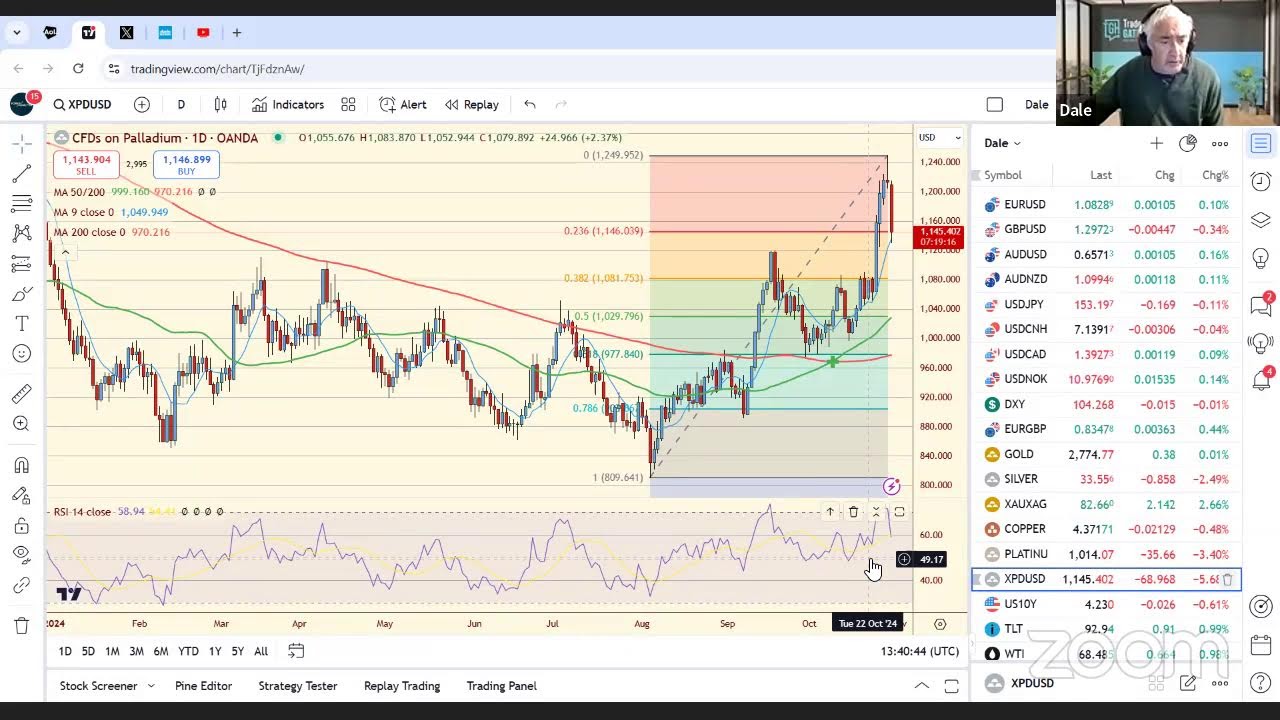This screenshot has height=720, width=1280.
Task: Open the patterns drawing tool
Action: [21, 233]
